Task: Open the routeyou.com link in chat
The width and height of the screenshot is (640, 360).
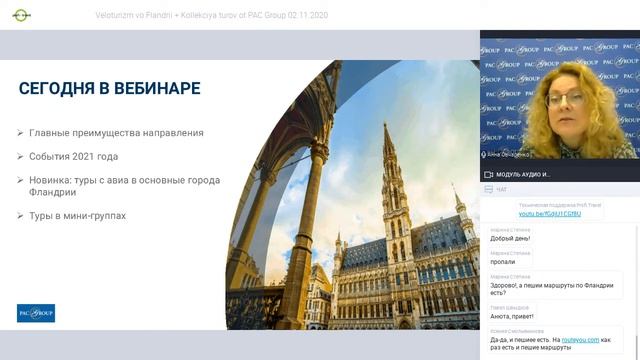Action: click(580, 340)
